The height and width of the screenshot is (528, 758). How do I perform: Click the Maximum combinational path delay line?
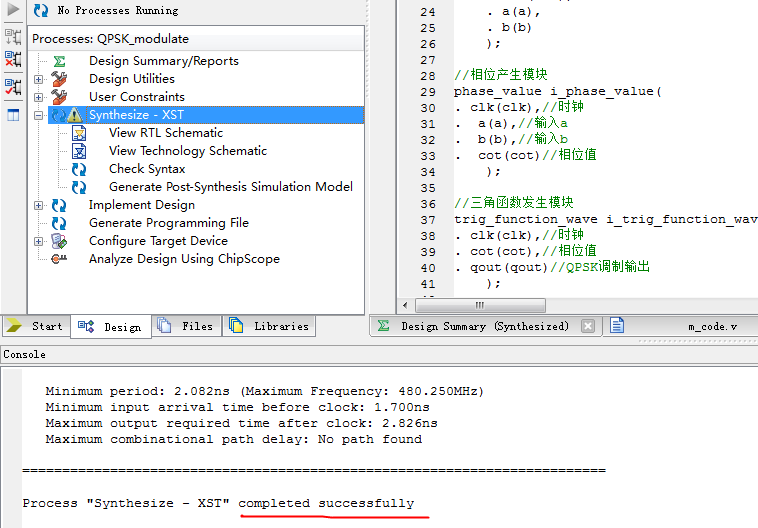[233, 440]
